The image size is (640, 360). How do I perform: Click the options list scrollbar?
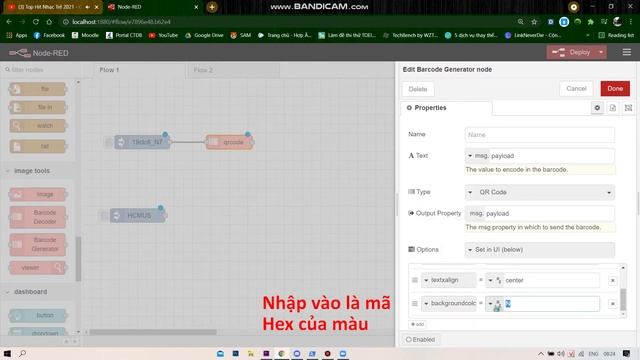[623, 299]
